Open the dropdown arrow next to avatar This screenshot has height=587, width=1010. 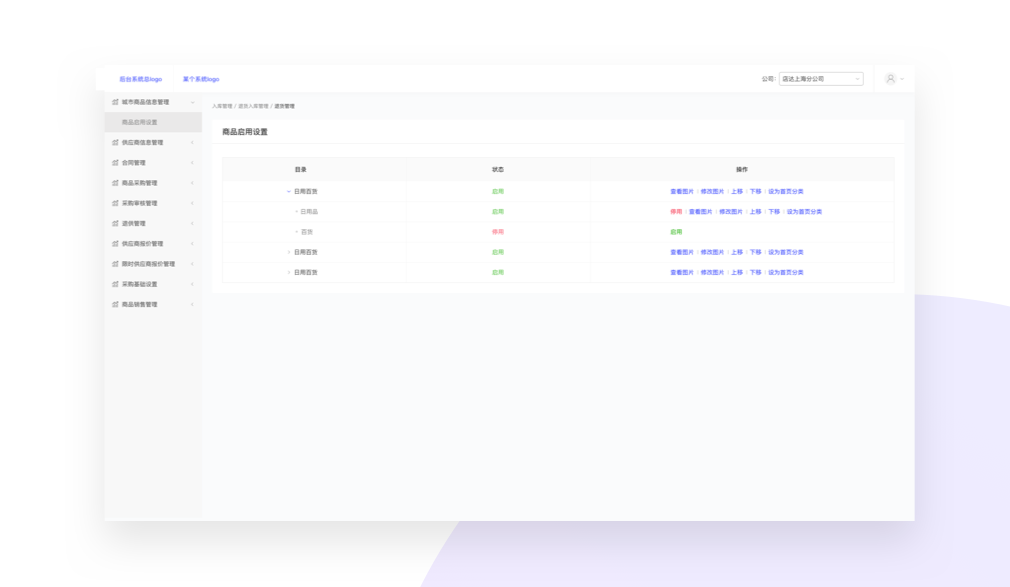[x=902, y=79]
